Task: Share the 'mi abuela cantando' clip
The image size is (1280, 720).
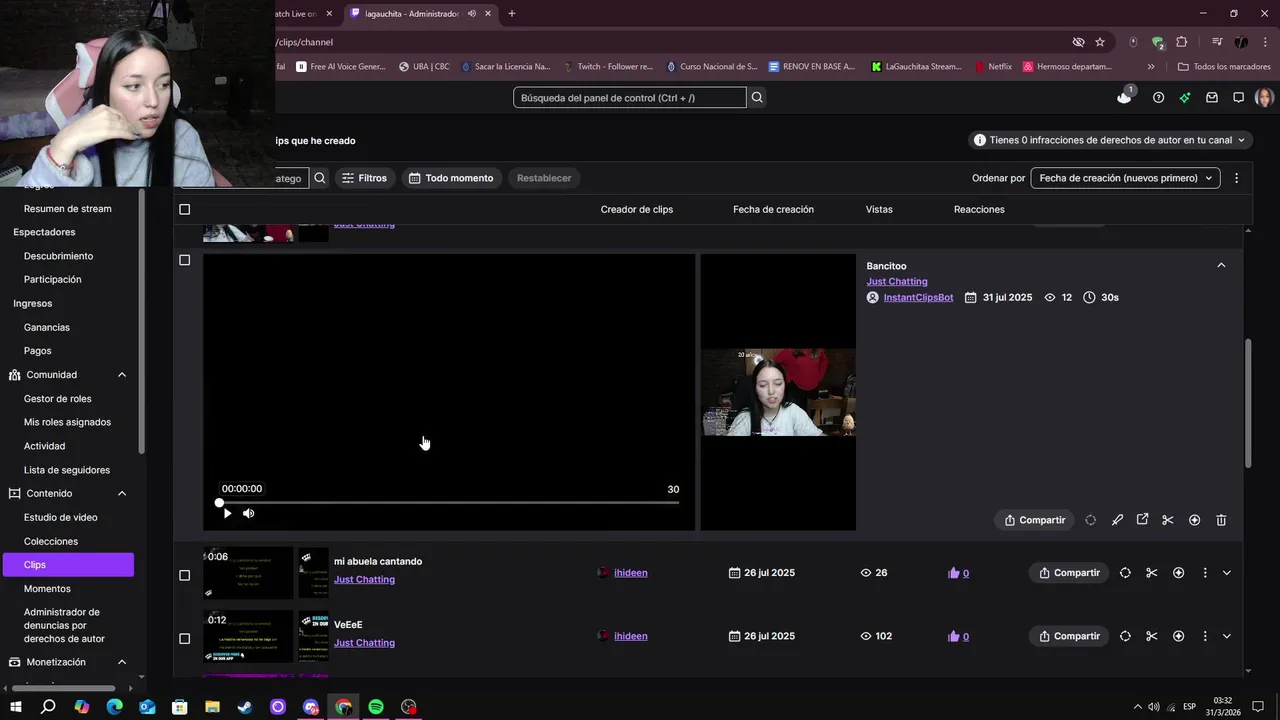Action: [x=1068, y=573]
